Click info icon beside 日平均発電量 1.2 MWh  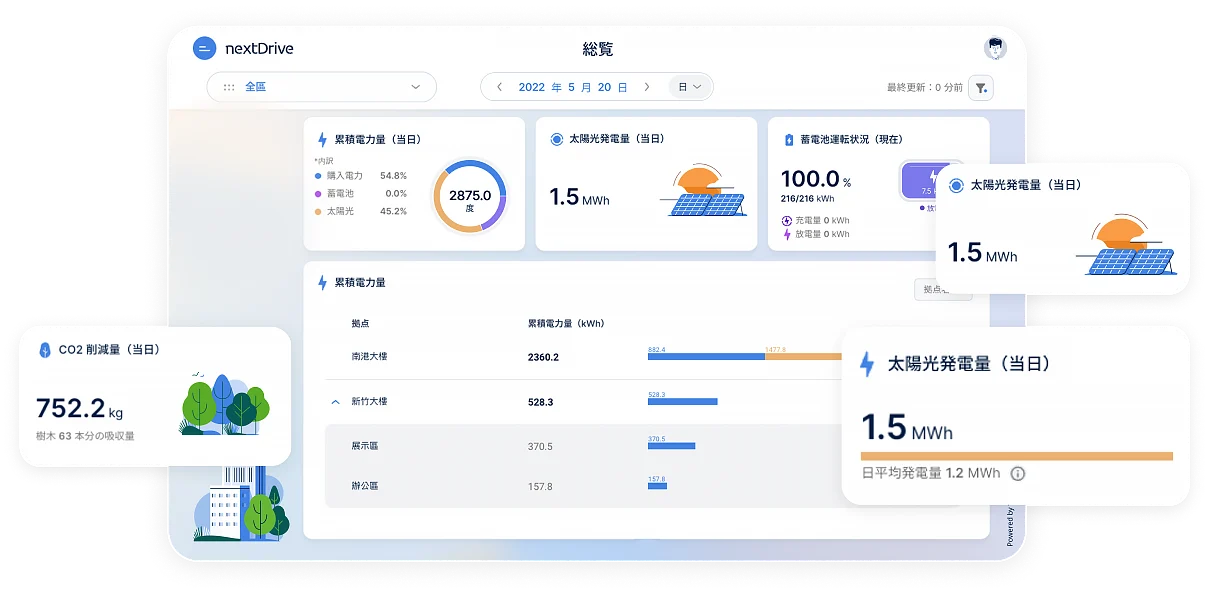[x=1017, y=473]
